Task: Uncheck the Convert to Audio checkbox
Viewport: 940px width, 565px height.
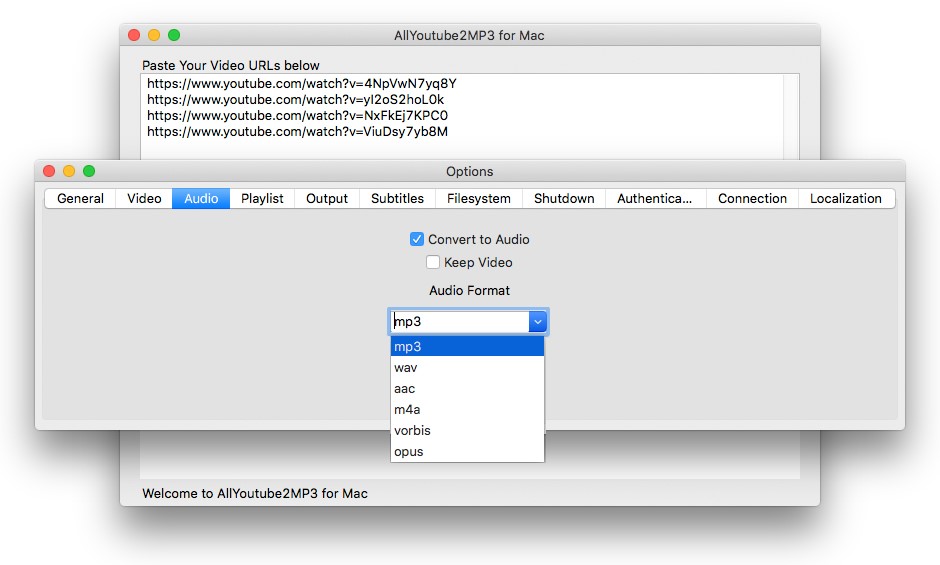Action: coord(417,239)
